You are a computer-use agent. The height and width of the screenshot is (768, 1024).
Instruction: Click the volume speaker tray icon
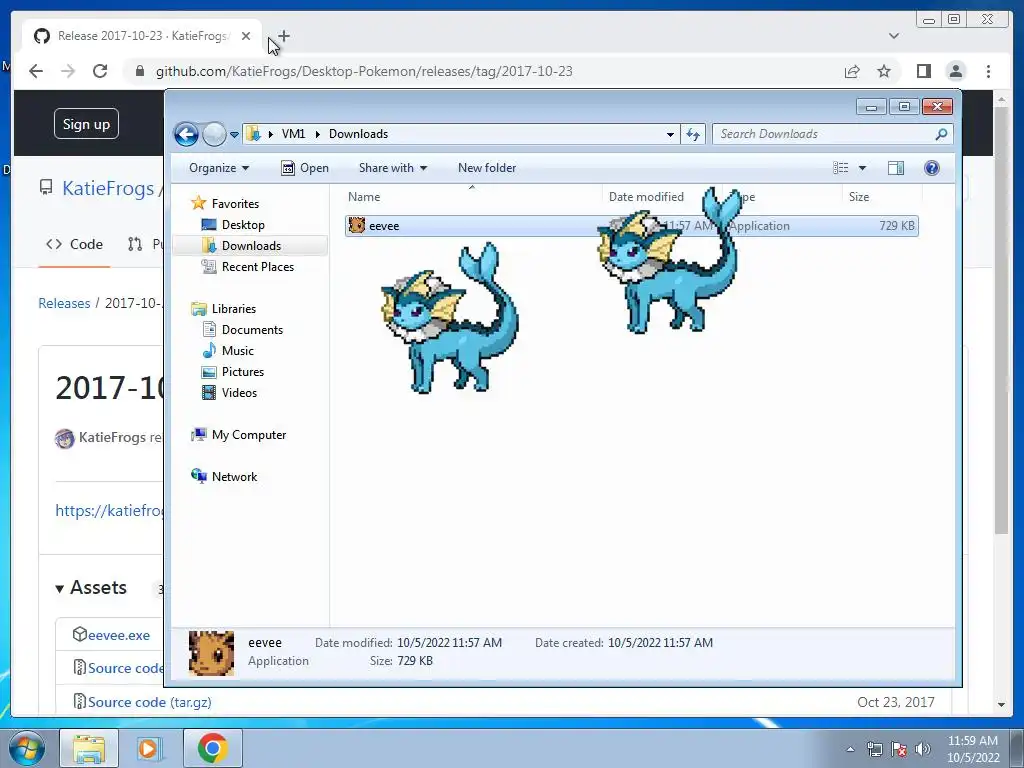coord(923,749)
